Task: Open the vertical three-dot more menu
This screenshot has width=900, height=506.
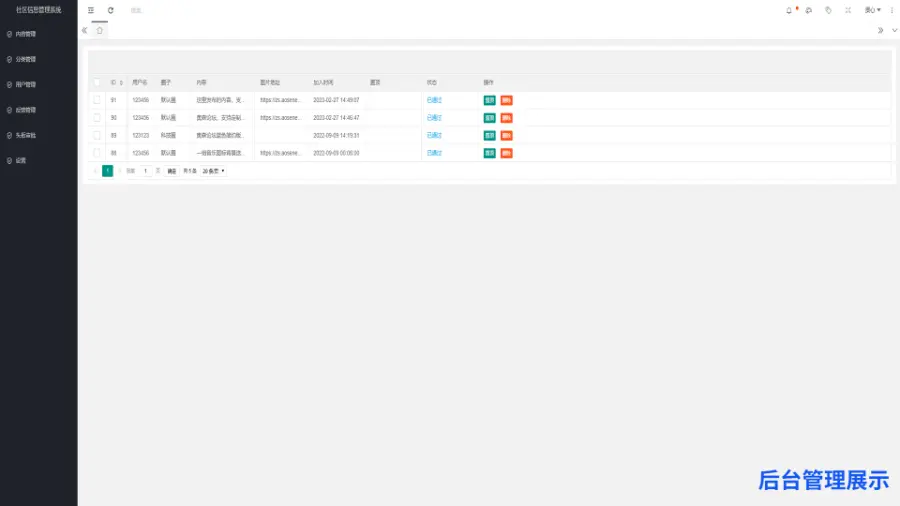Action: click(x=891, y=10)
